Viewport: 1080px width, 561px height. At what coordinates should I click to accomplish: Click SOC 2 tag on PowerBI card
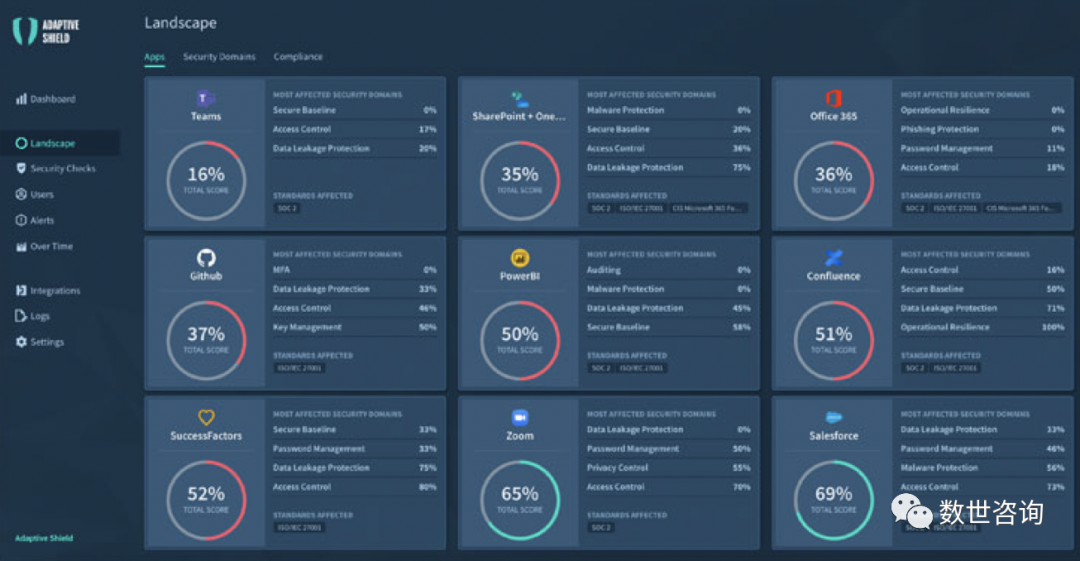tap(600, 368)
